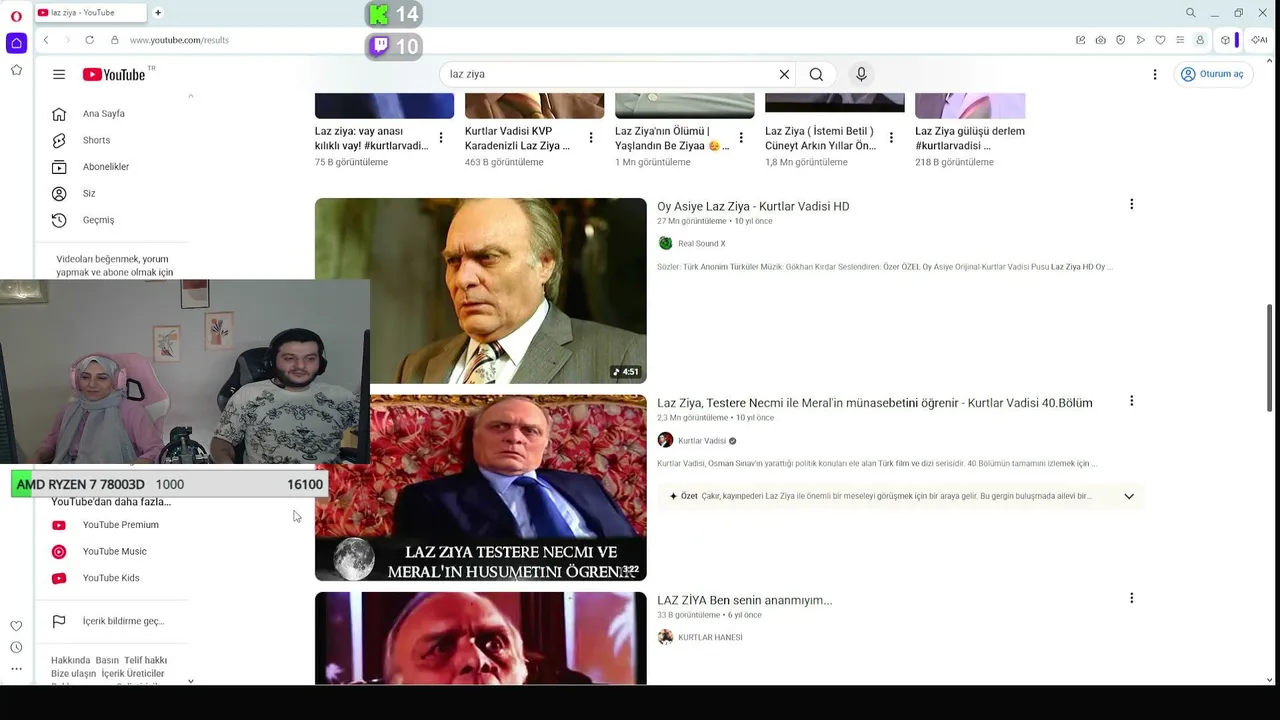
Task: Open Opera sidebar start page home icon
Action: point(16,43)
